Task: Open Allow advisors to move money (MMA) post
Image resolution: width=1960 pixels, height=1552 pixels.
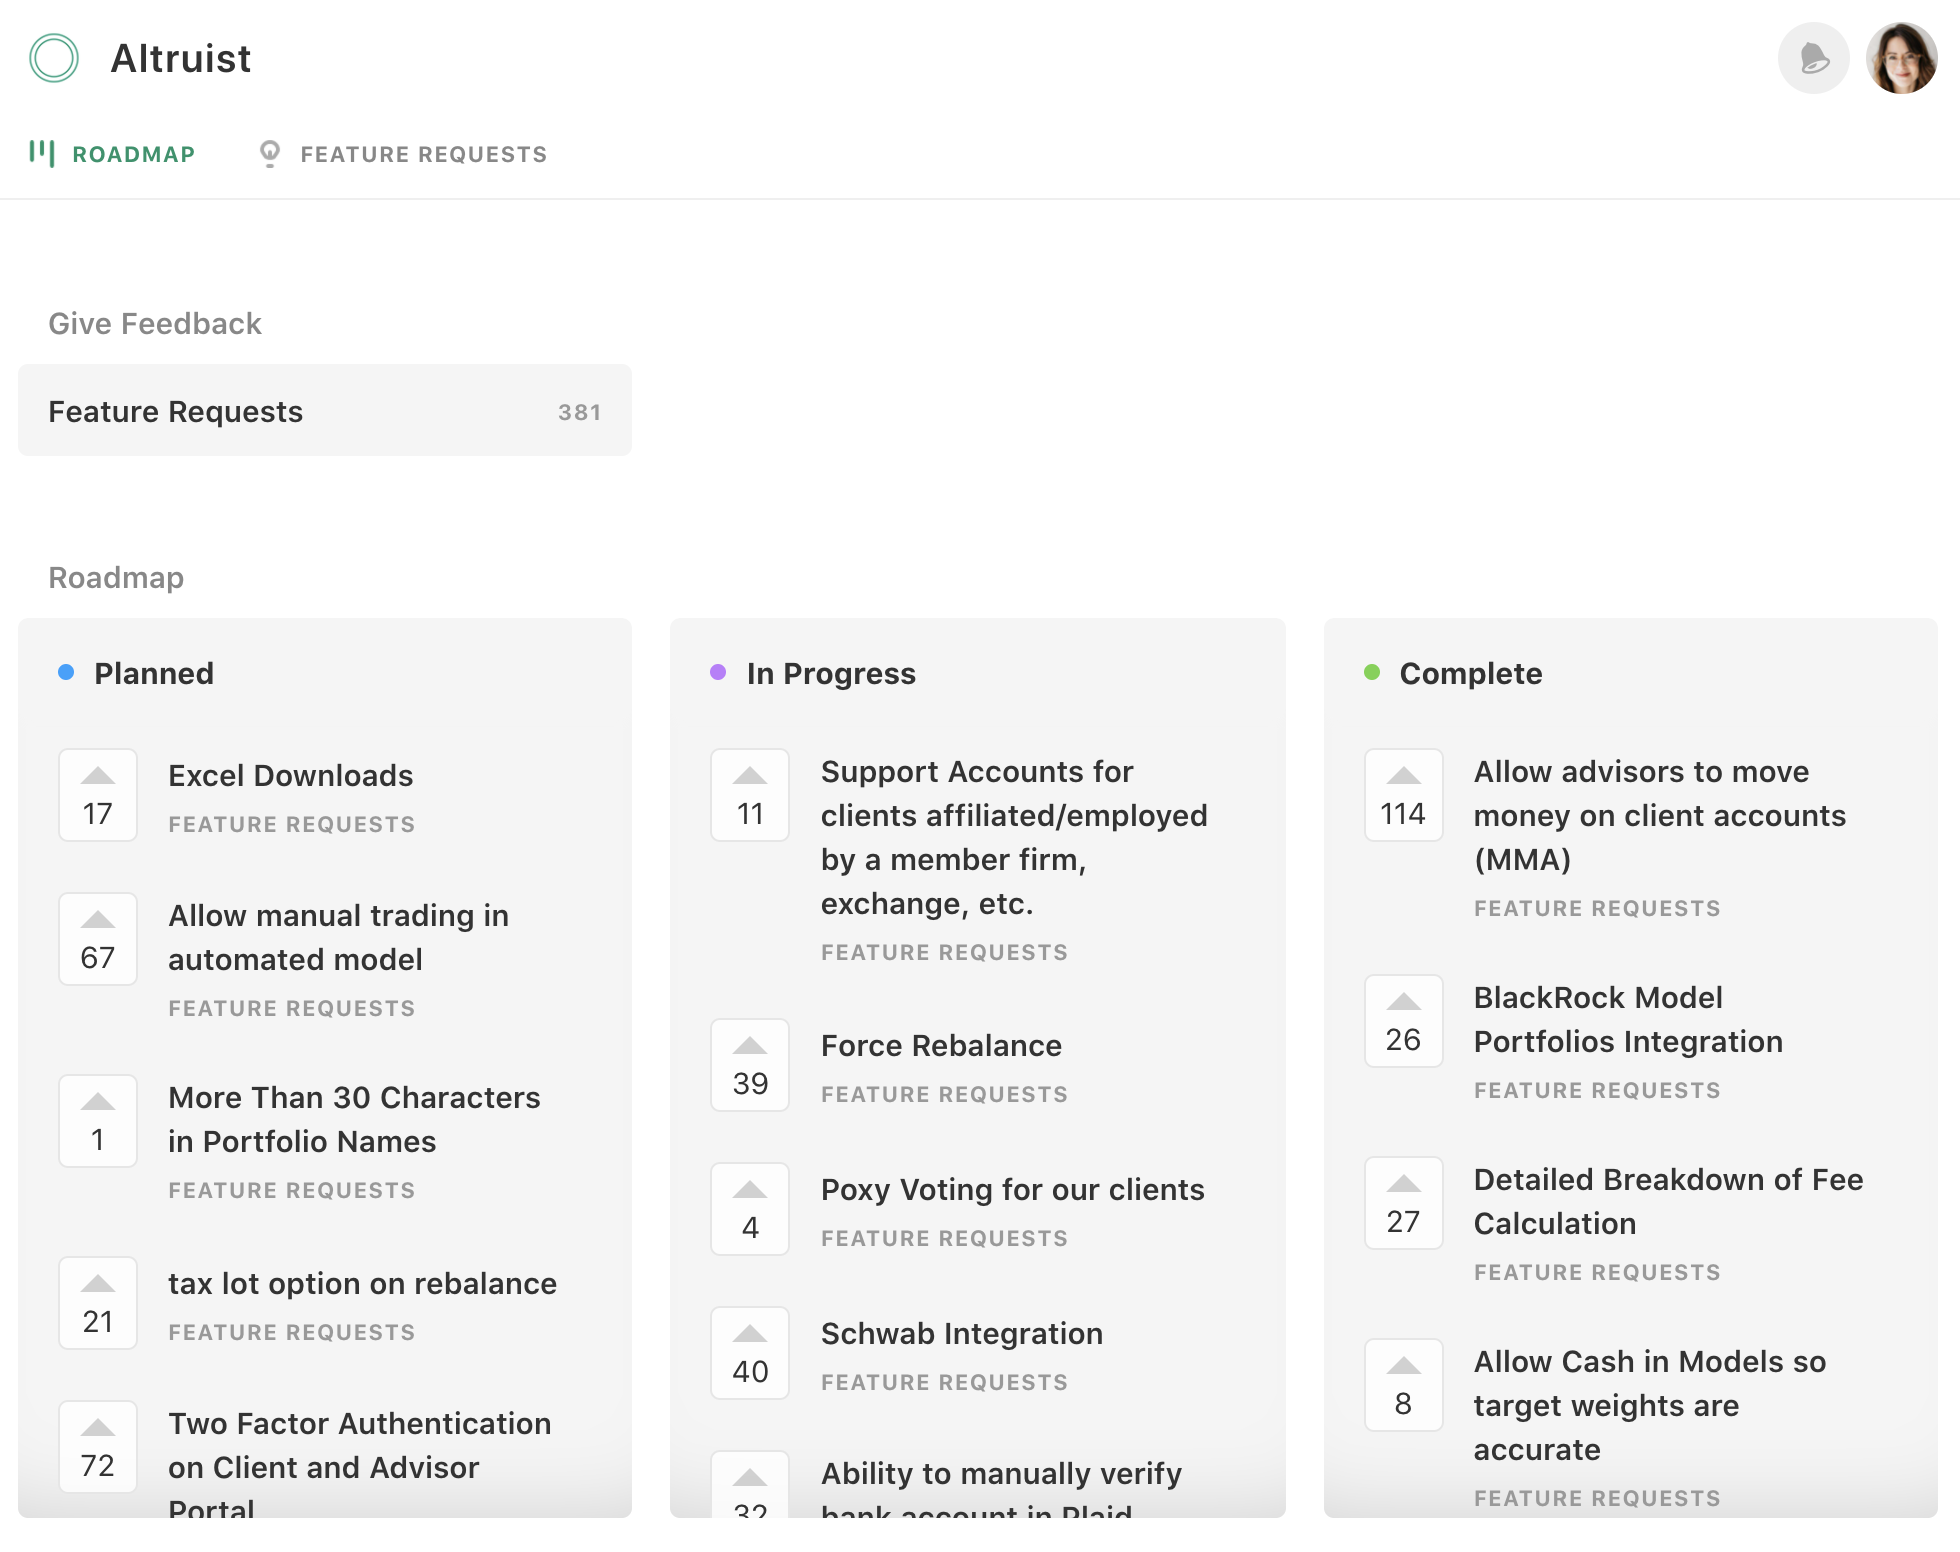Action: [1660, 816]
